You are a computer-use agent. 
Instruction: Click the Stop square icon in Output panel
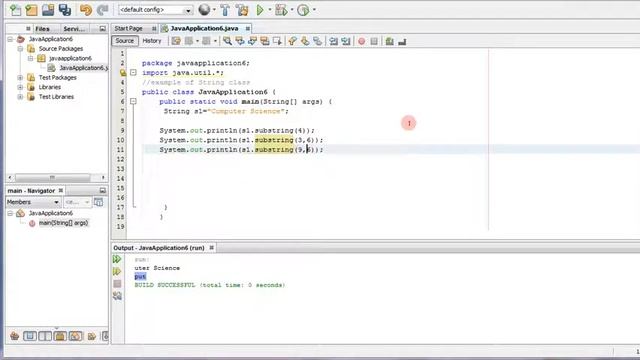point(117,284)
